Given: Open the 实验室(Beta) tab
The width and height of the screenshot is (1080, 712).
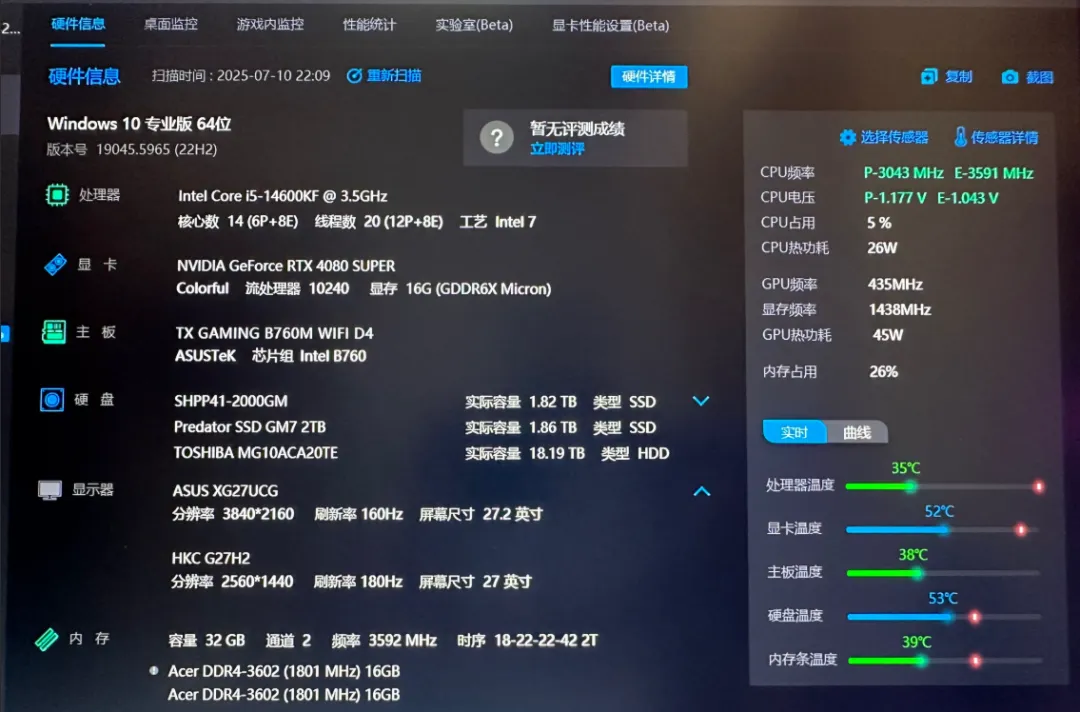Looking at the screenshot, I should tap(474, 25).
